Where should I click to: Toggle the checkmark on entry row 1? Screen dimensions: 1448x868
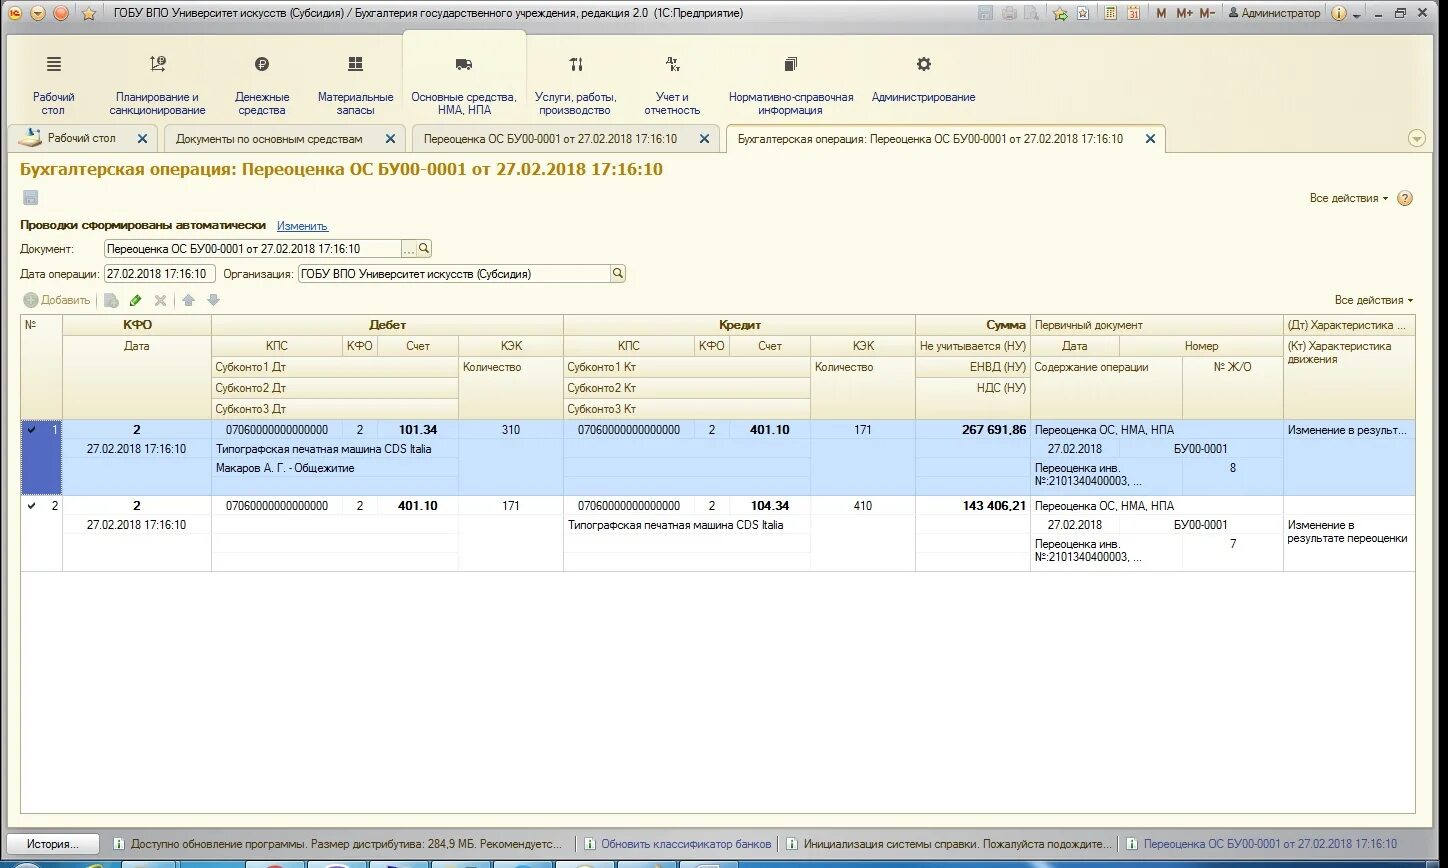(x=31, y=430)
